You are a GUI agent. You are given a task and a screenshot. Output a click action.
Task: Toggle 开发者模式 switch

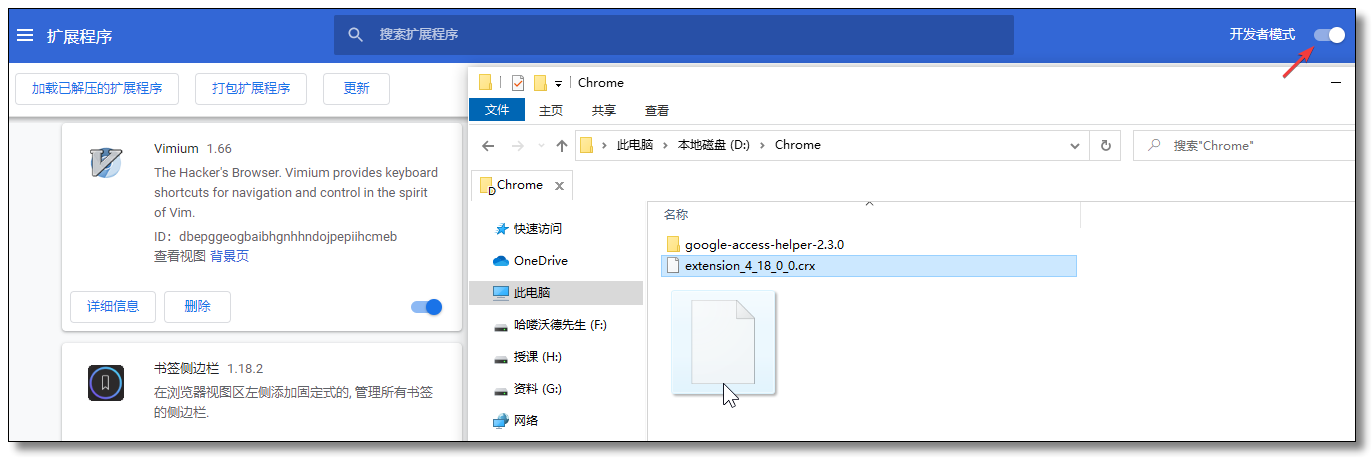(1330, 35)
